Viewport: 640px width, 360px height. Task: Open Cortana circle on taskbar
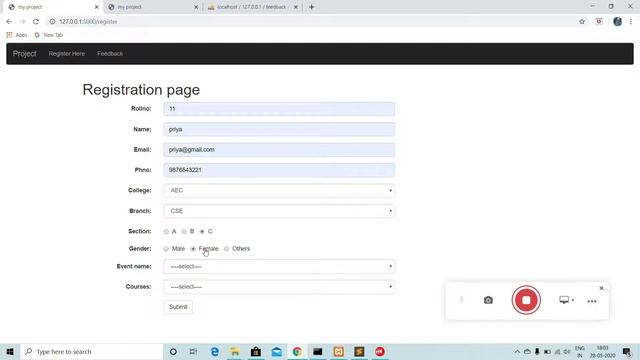173,351
